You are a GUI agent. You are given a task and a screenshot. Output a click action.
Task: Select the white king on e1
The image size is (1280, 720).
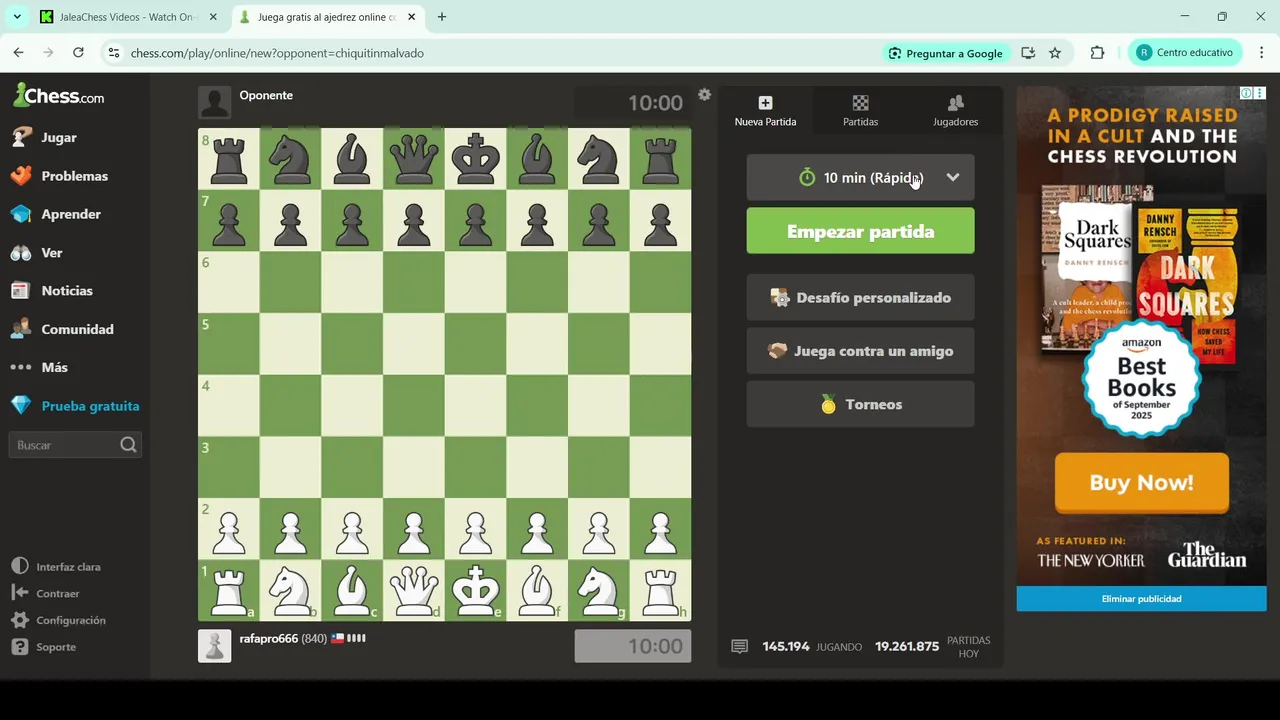click(x=475, y=590)
